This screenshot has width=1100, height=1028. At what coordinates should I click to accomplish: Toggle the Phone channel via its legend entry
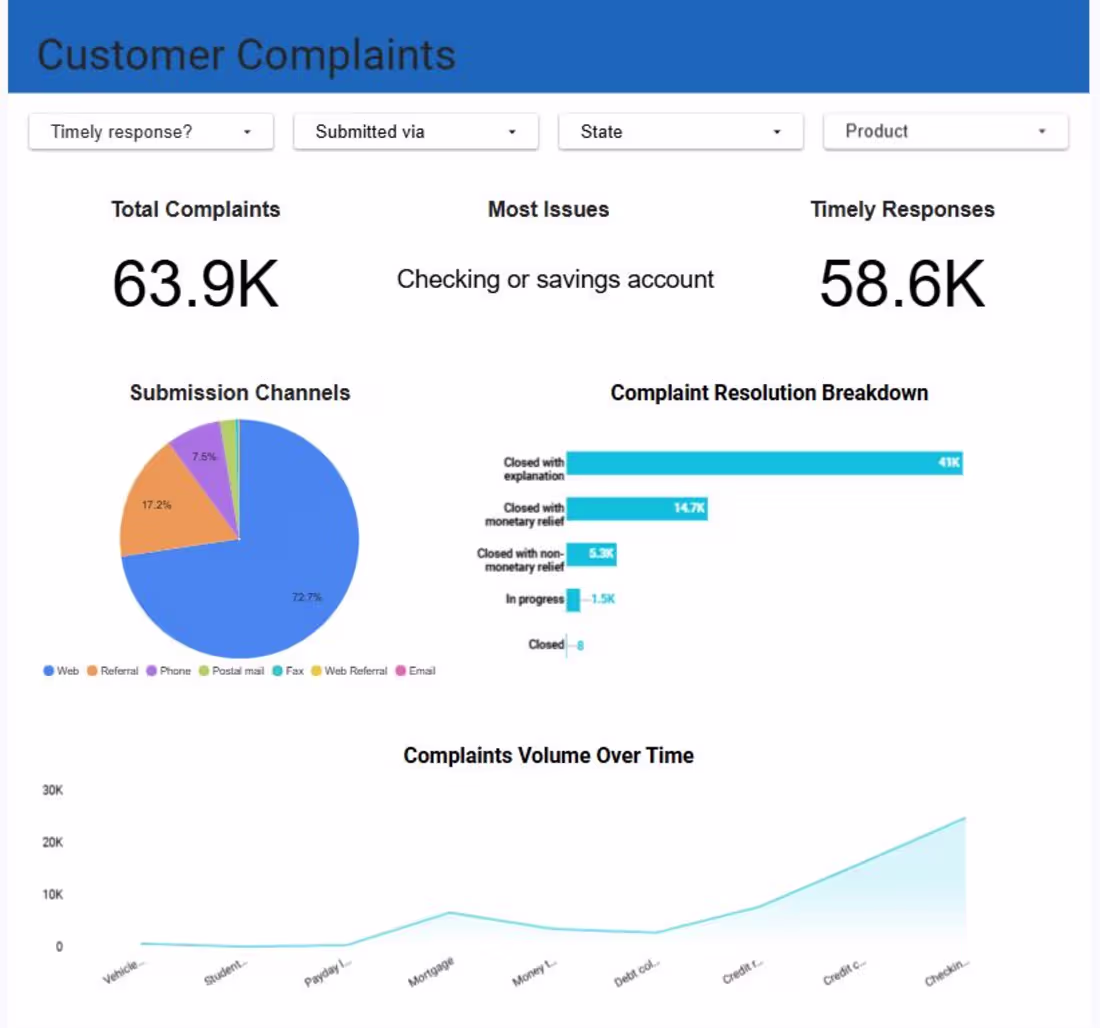(x=169, y=670)
